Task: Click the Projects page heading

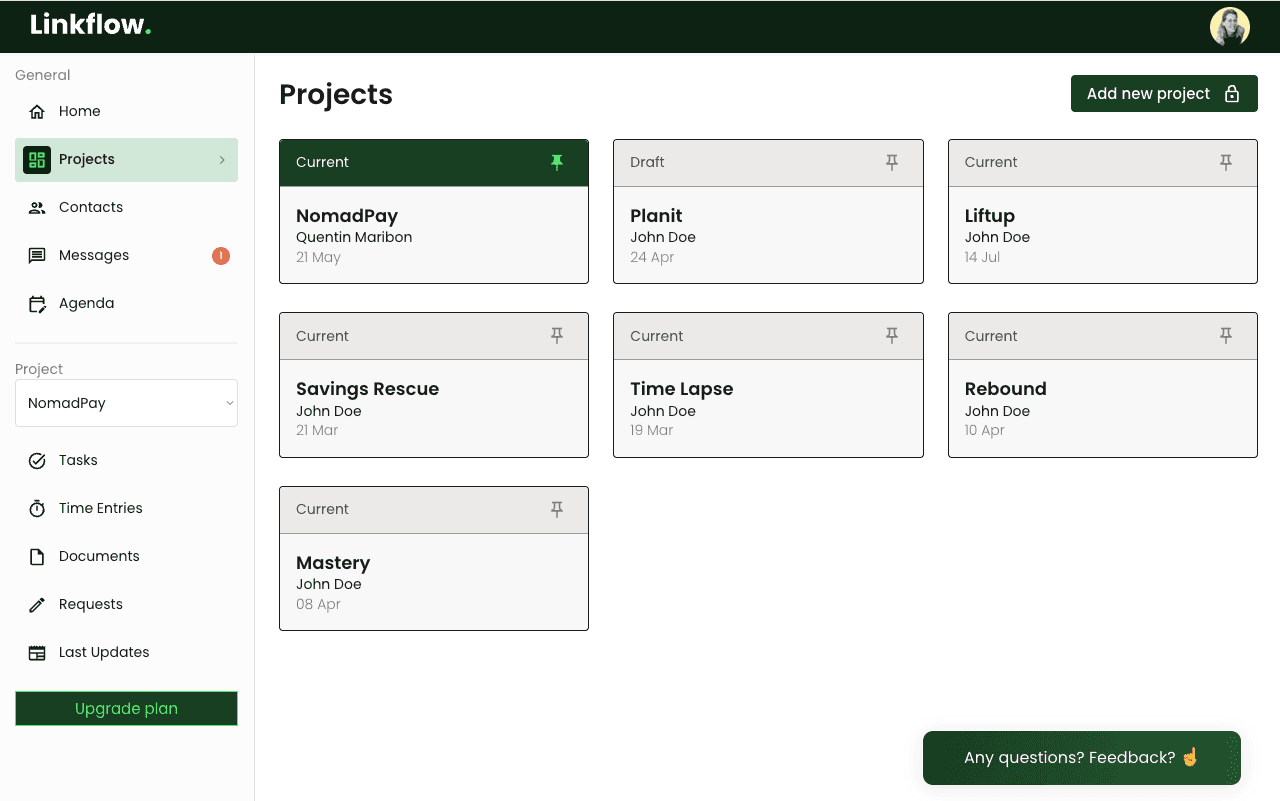Action: pyautogui.click(x=336, y=94)
